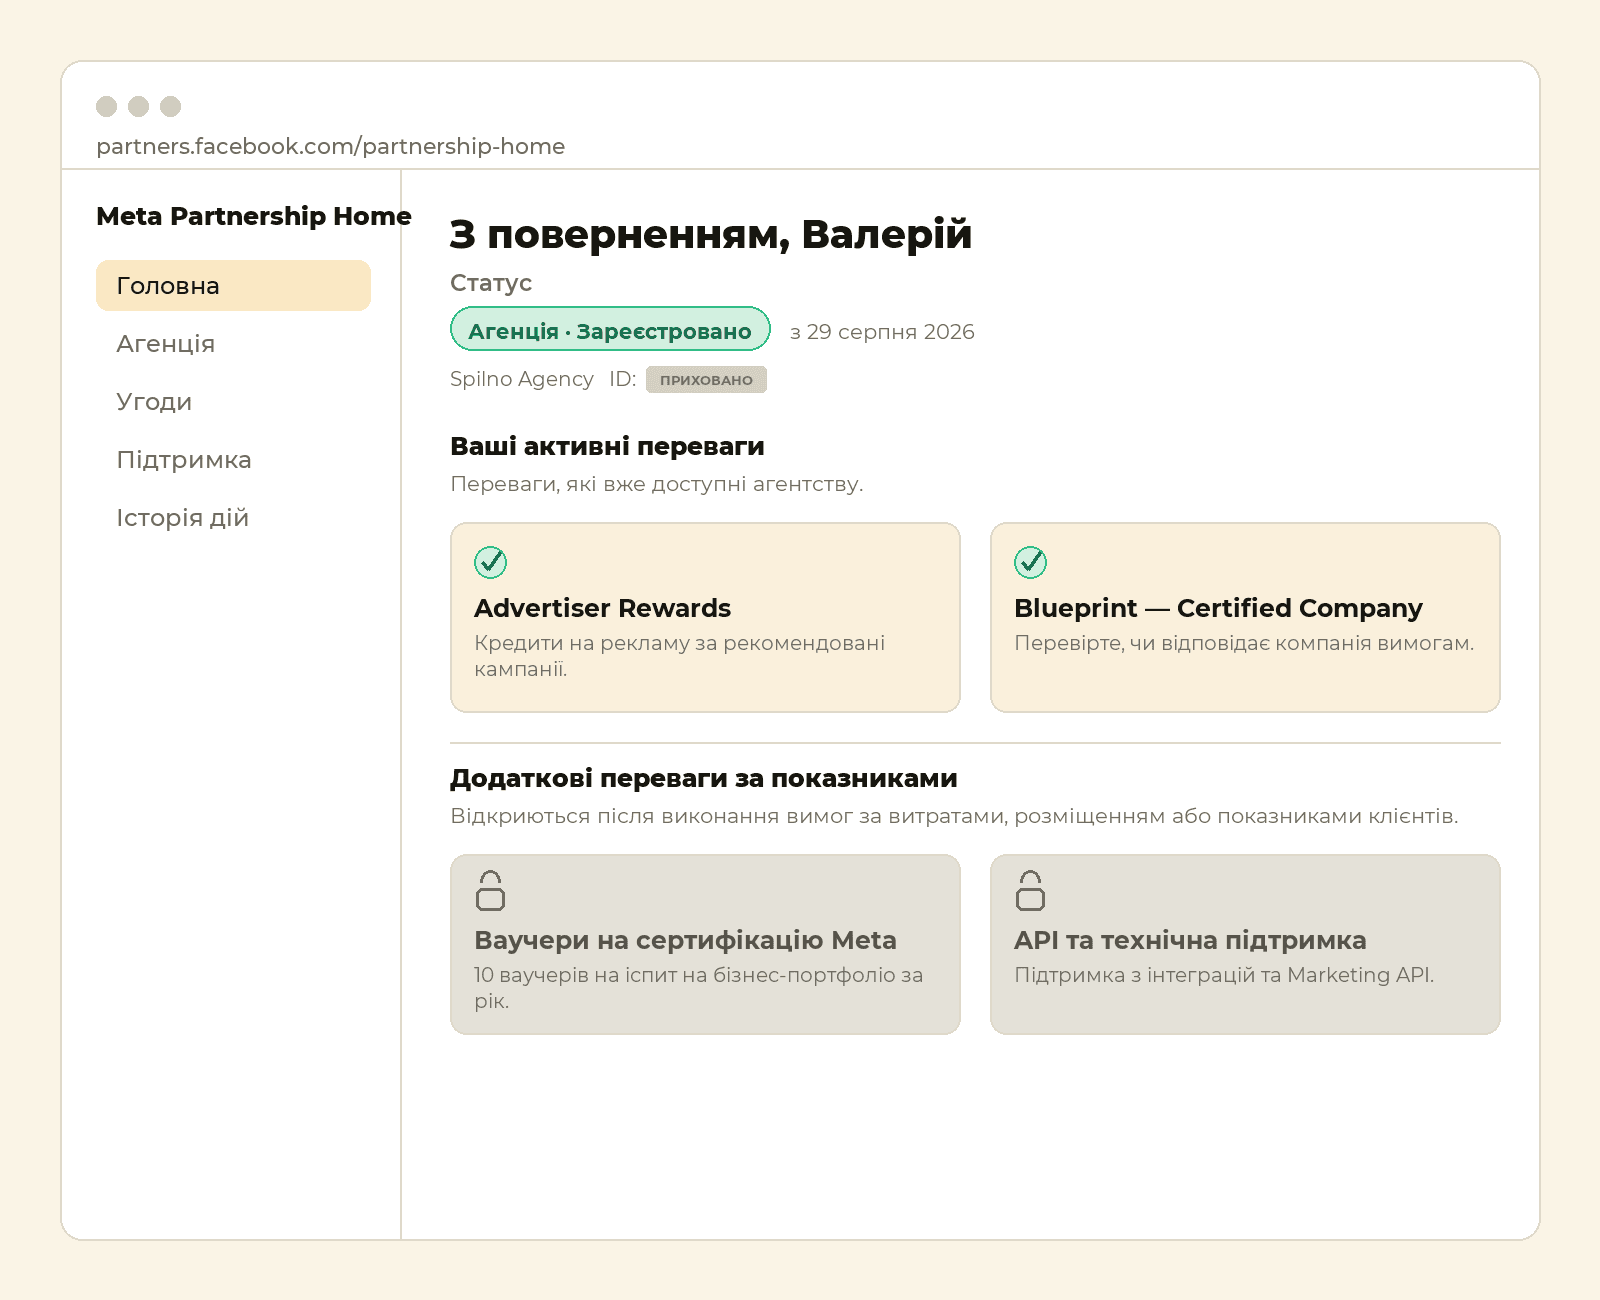Click the Meta Partnership Home title
1600x1300 pixels.
click(x=254, y=216)
